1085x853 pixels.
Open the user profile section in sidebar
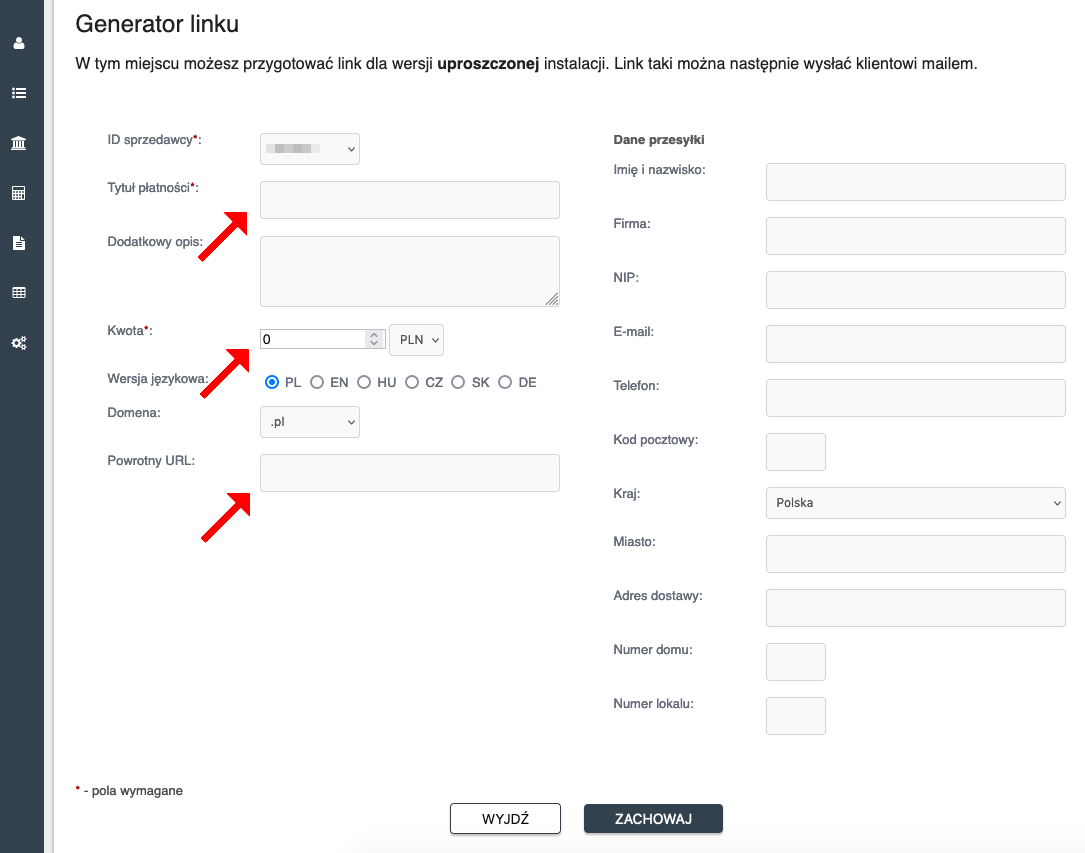[x=20, y=42]
